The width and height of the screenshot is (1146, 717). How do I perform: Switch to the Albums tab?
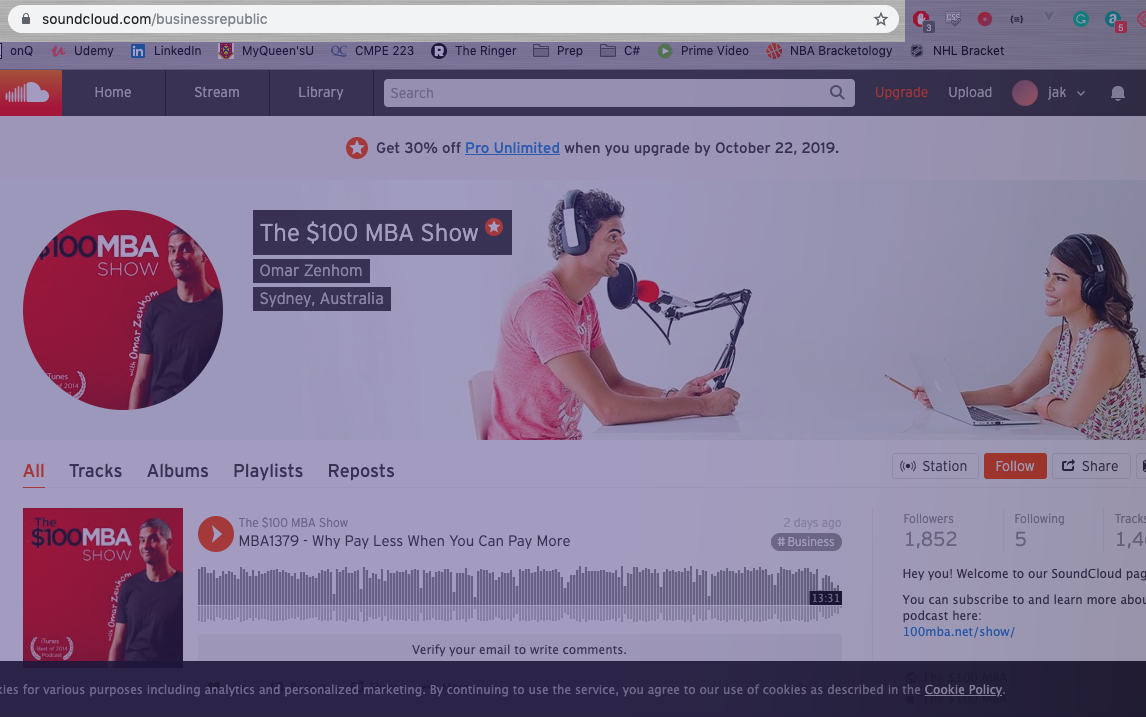[178, 471]
